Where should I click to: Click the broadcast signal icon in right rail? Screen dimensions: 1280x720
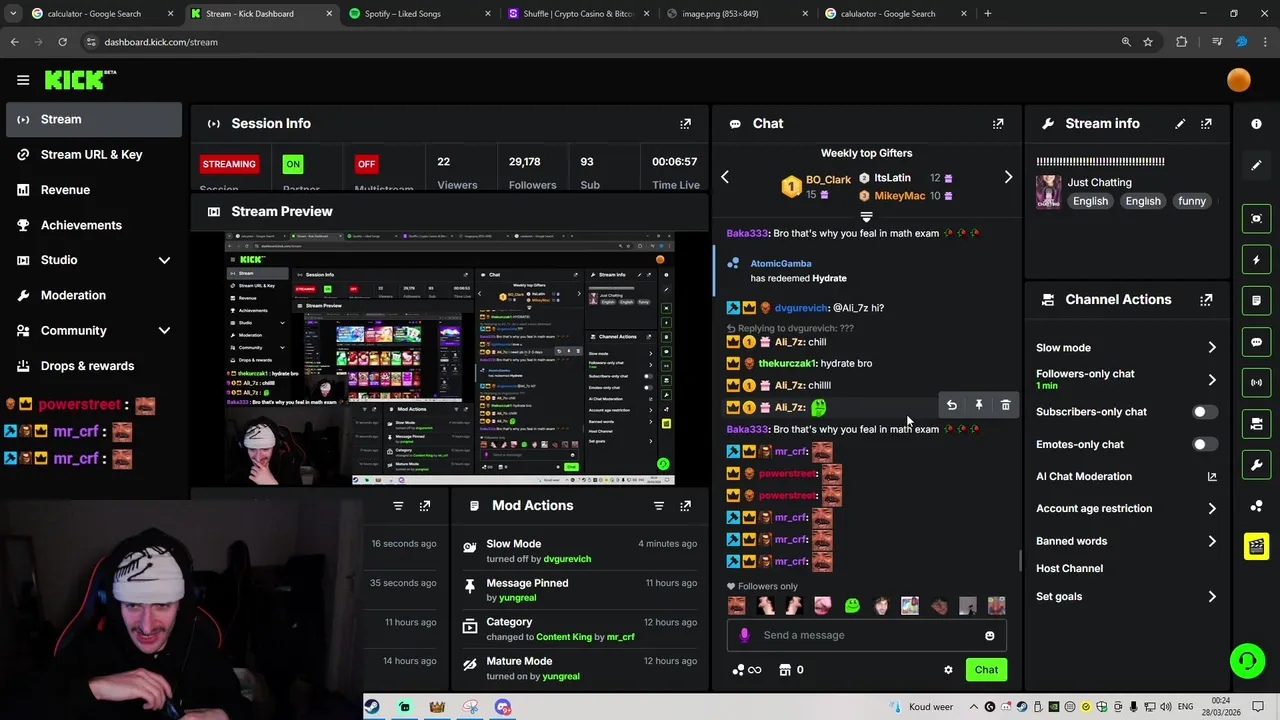1256,382
